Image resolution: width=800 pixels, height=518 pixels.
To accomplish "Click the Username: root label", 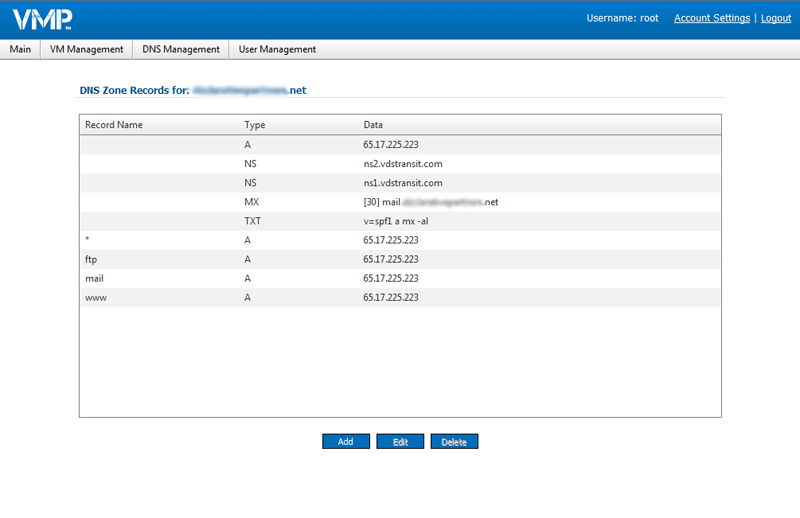I will [622, 18].
